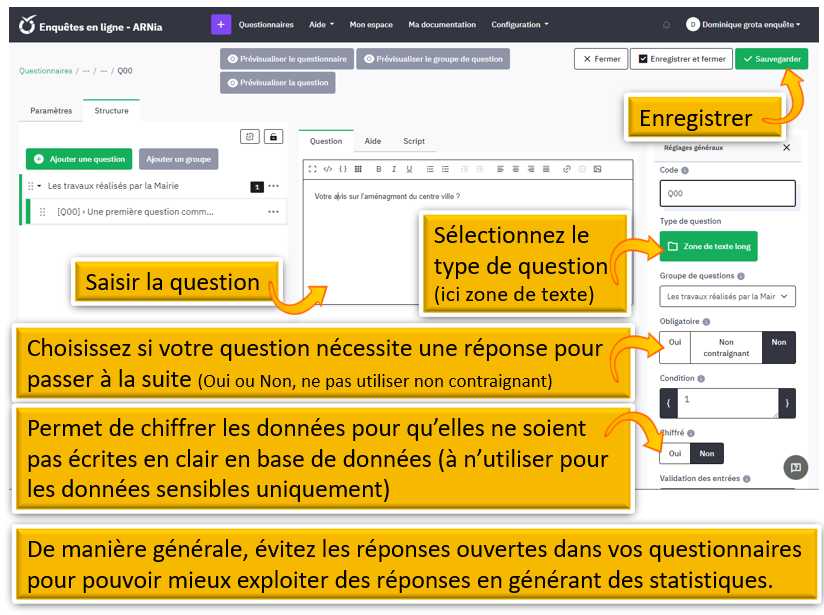Click into the question Code input field
The image size is (824, 615).
727,193
